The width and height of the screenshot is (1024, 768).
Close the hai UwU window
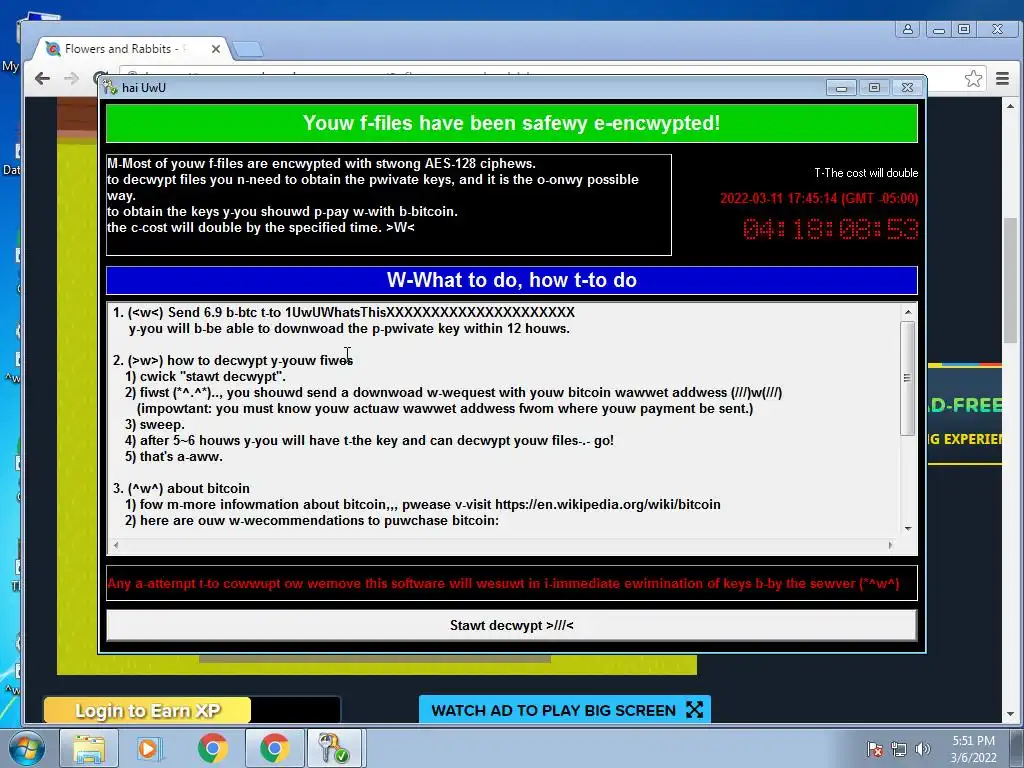click(x=907, y=88)
